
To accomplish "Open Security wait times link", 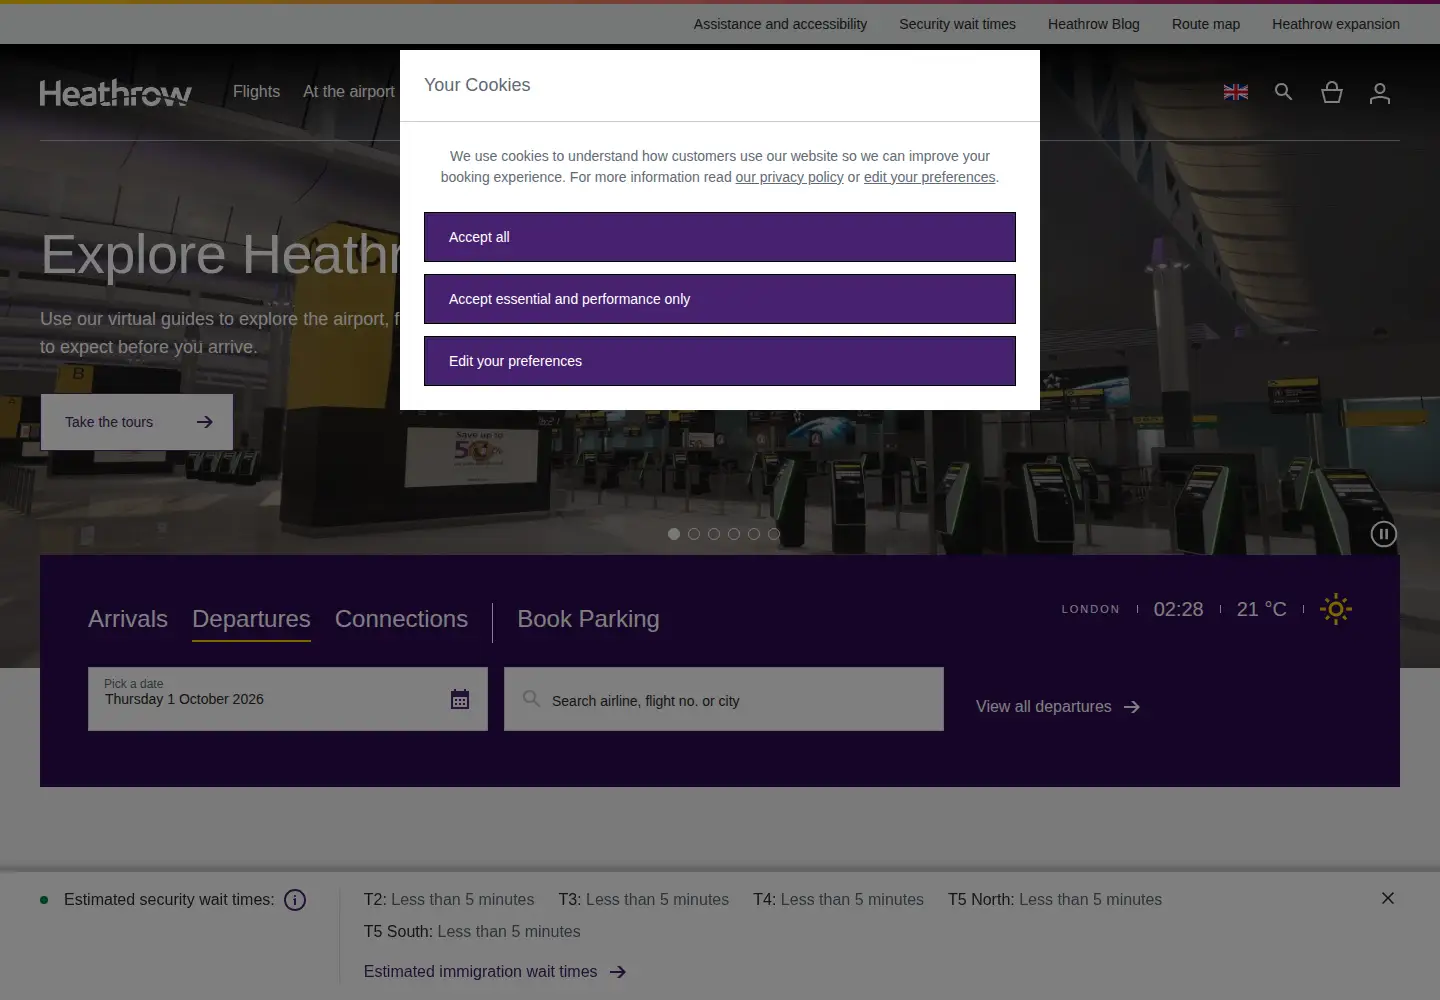I will coord(957,24).
